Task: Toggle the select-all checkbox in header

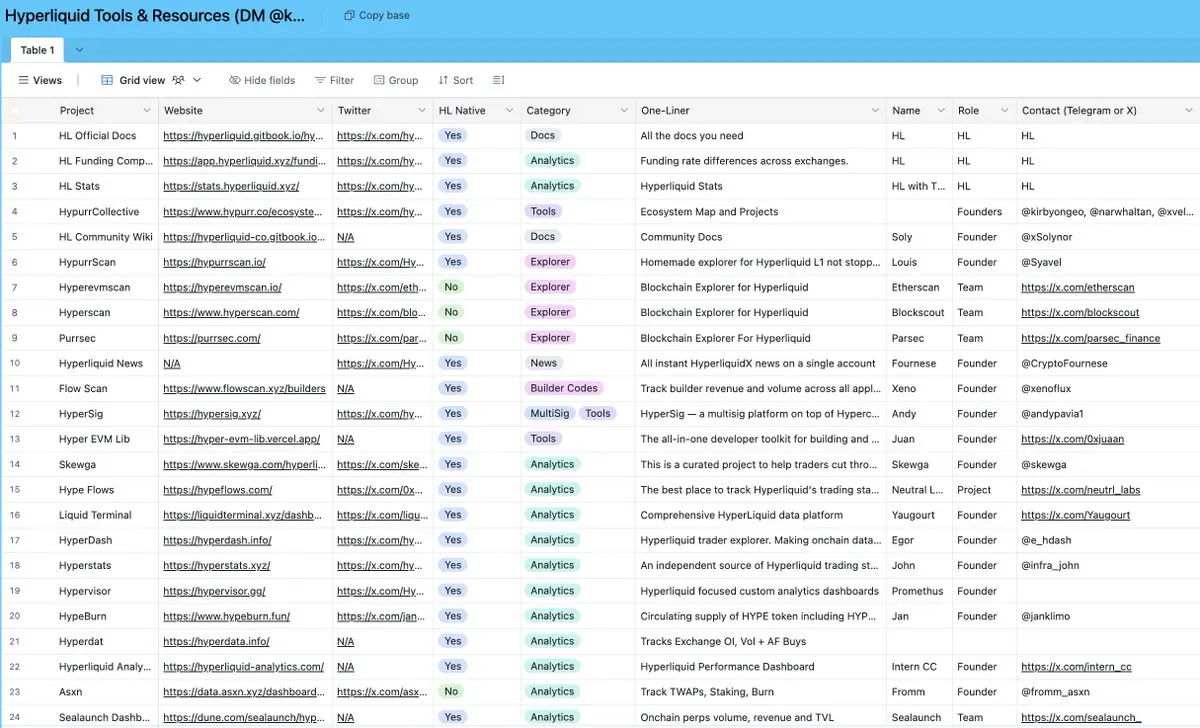Action: [15, 110]
